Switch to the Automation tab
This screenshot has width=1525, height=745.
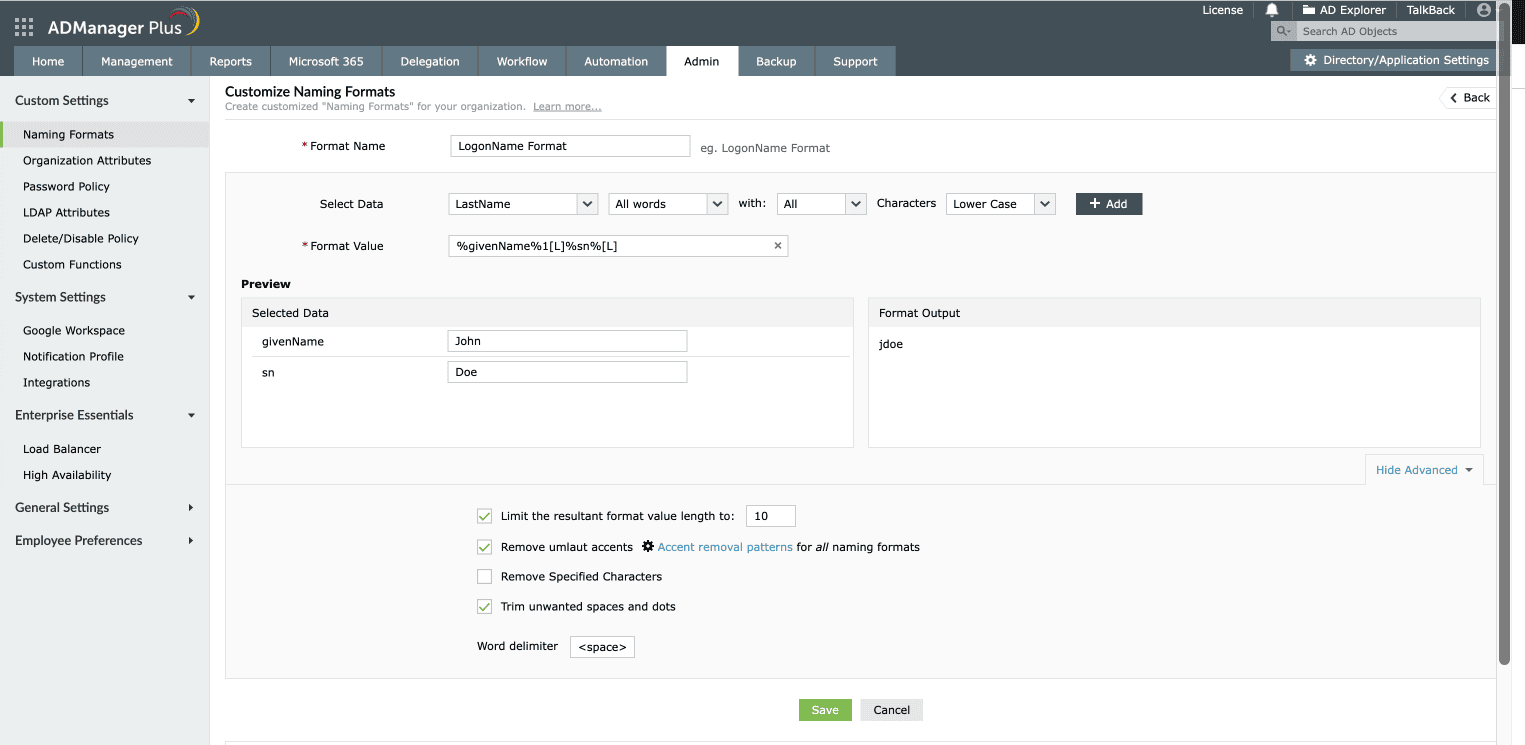[616, 61]
